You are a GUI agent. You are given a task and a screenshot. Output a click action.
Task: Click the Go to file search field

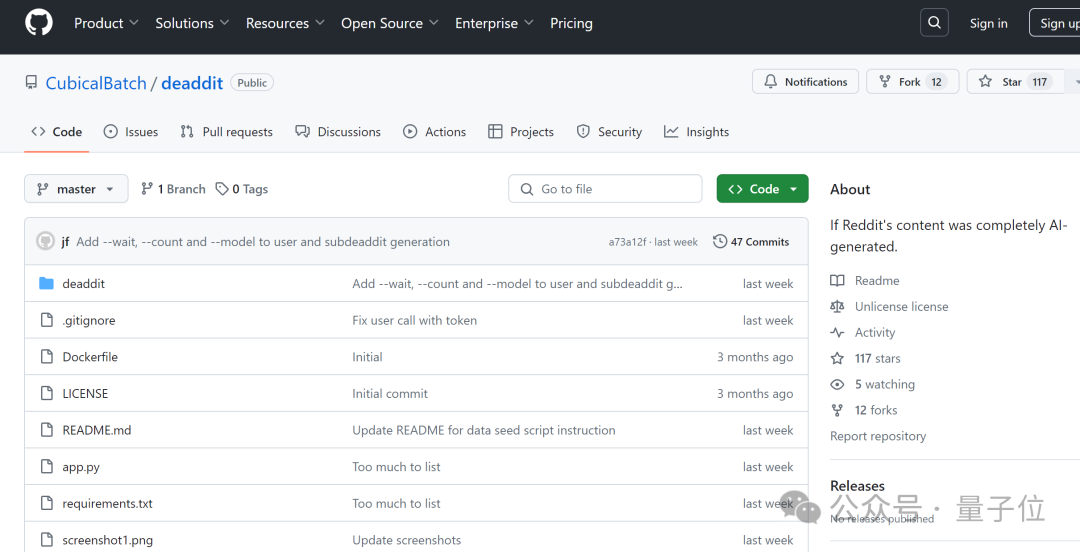(x=605, y=189)
